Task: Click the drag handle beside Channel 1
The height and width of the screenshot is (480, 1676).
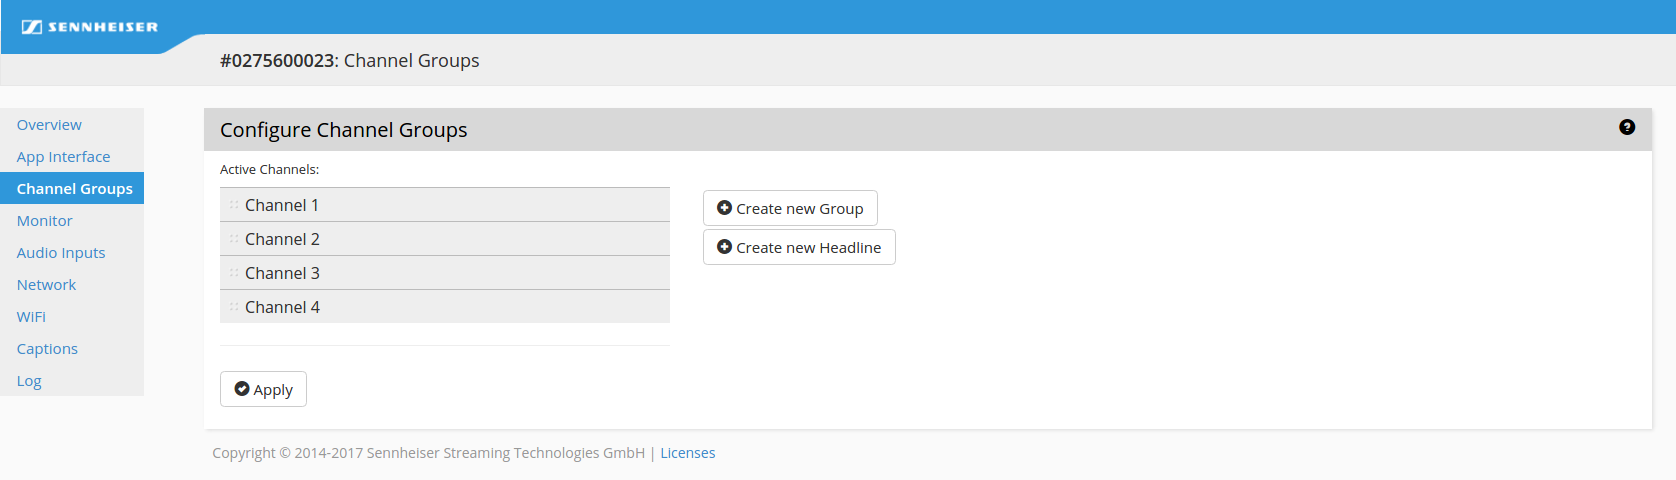Action: point(234,205)
